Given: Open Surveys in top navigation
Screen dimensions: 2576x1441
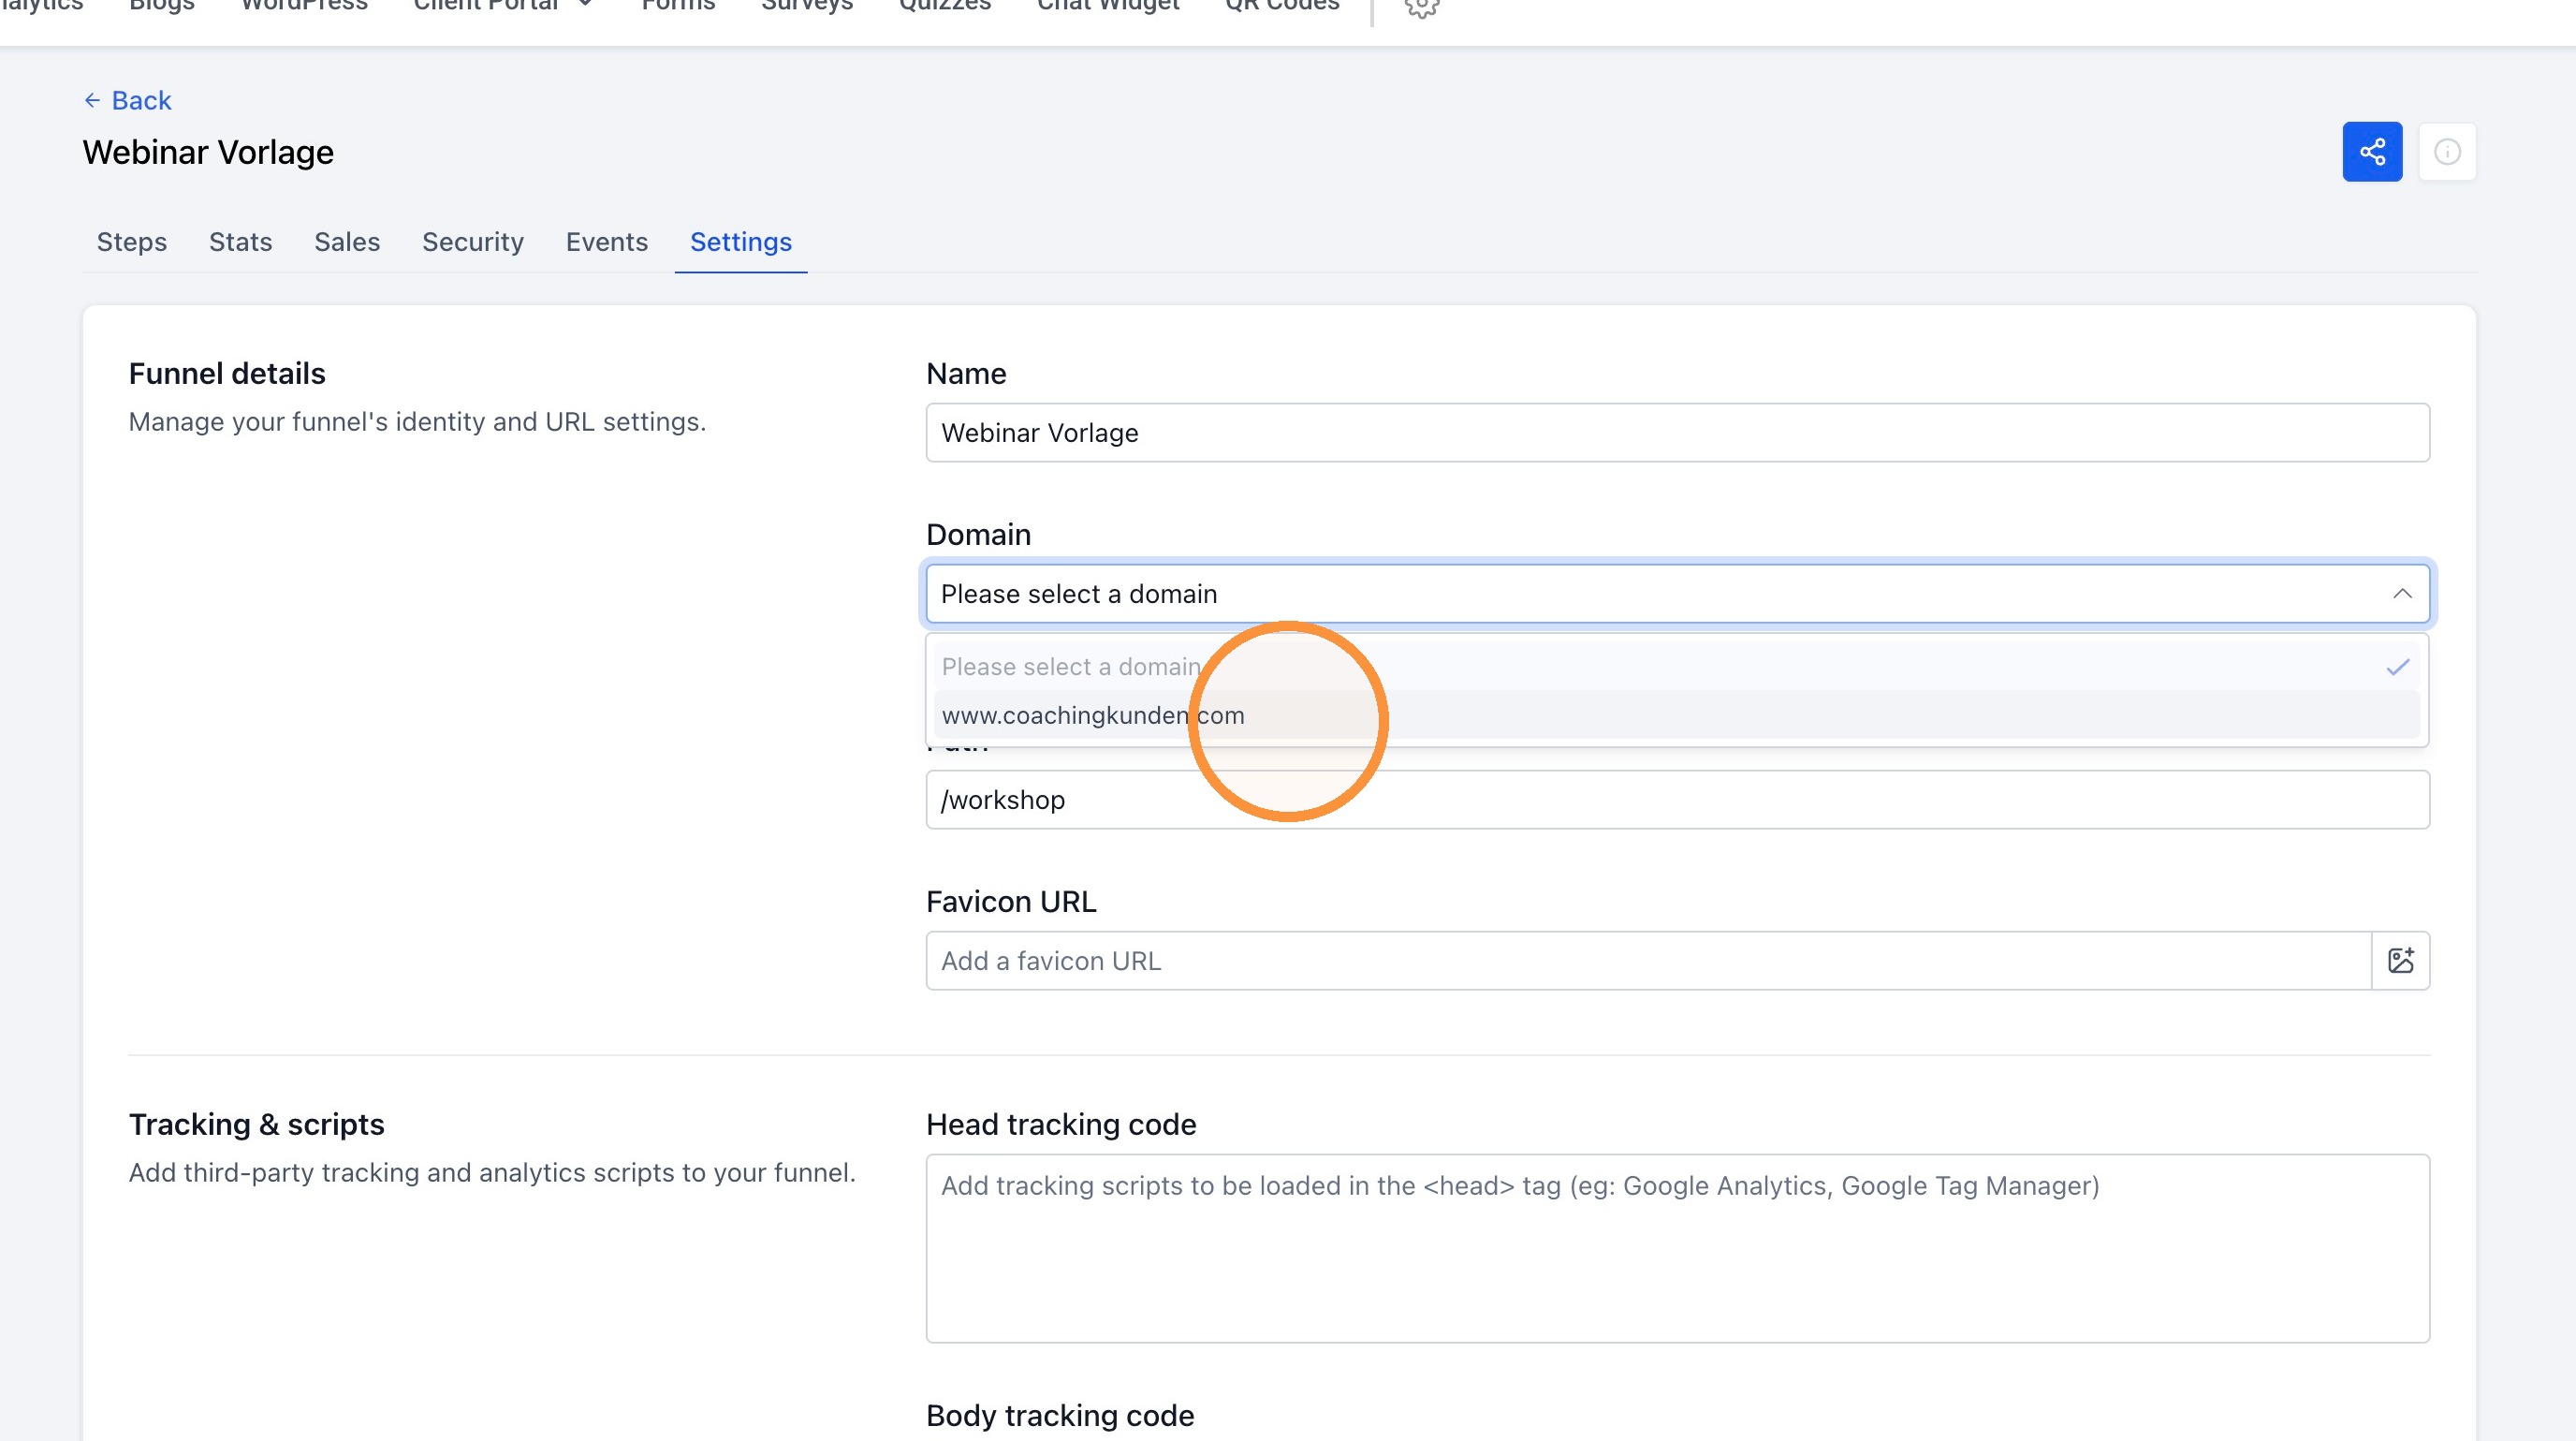Looking at the screenshot, I should click(807, 5).
